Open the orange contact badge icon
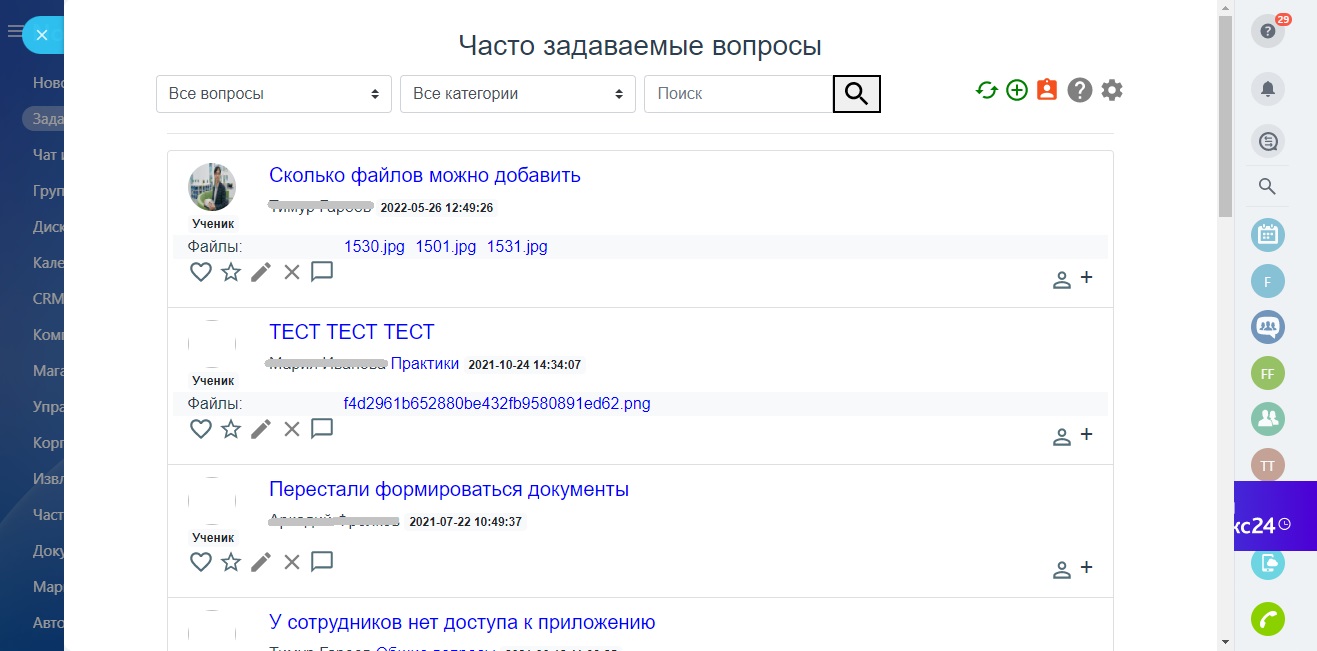Screen dimensions: 1317x651 pos(1047,90)
